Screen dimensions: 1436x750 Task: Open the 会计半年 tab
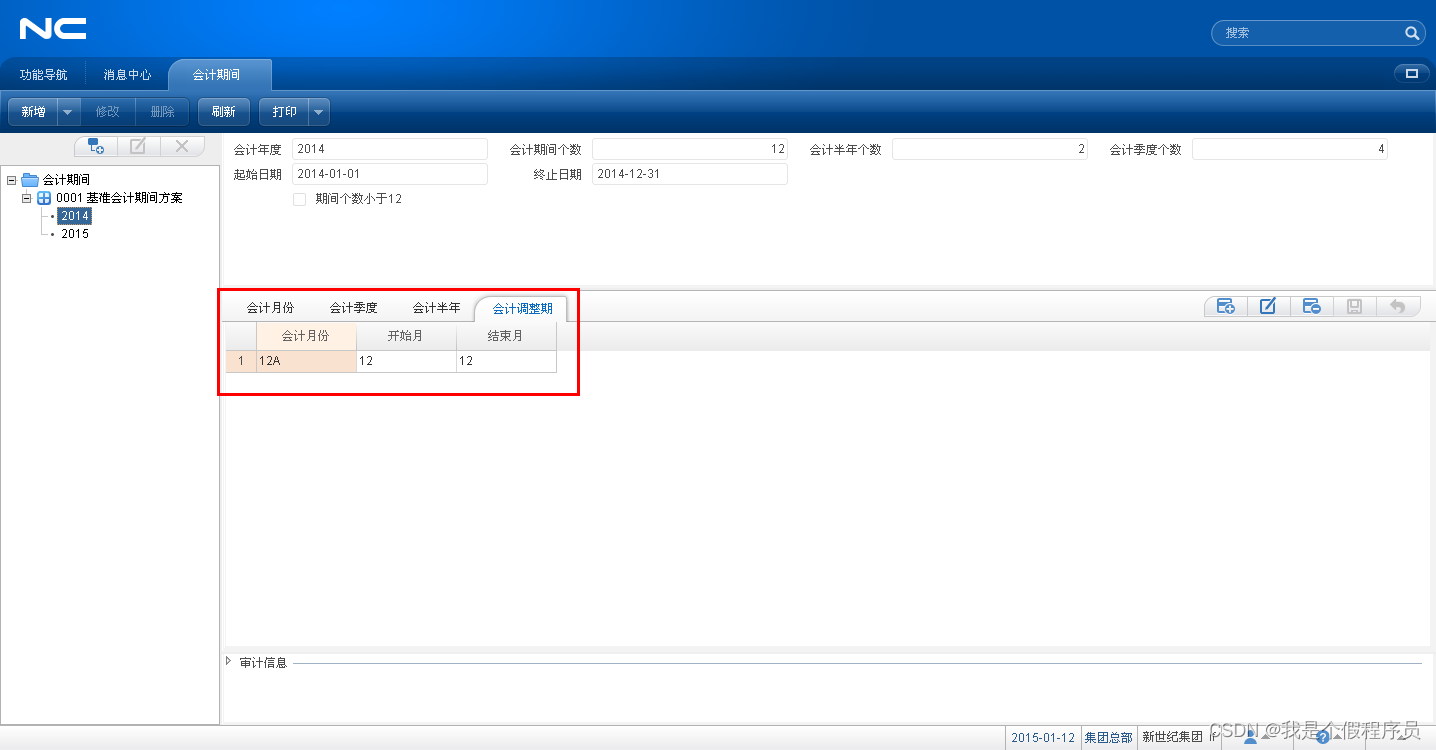point(437,308)
